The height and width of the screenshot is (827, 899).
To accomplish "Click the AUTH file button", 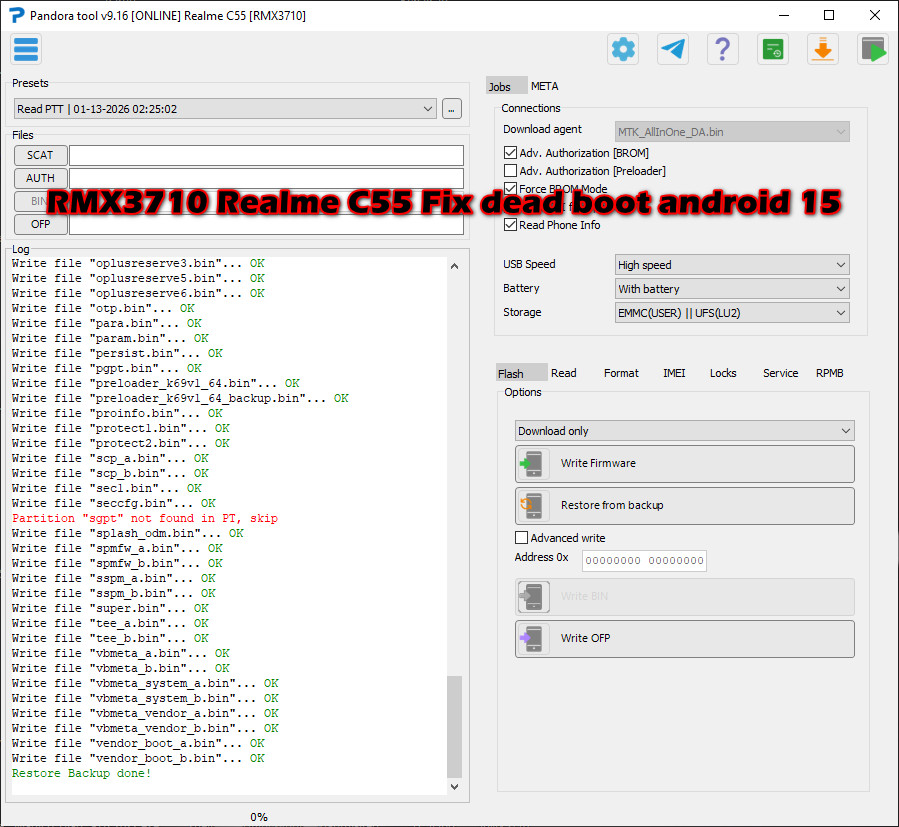I will click(x=40, y=178).
